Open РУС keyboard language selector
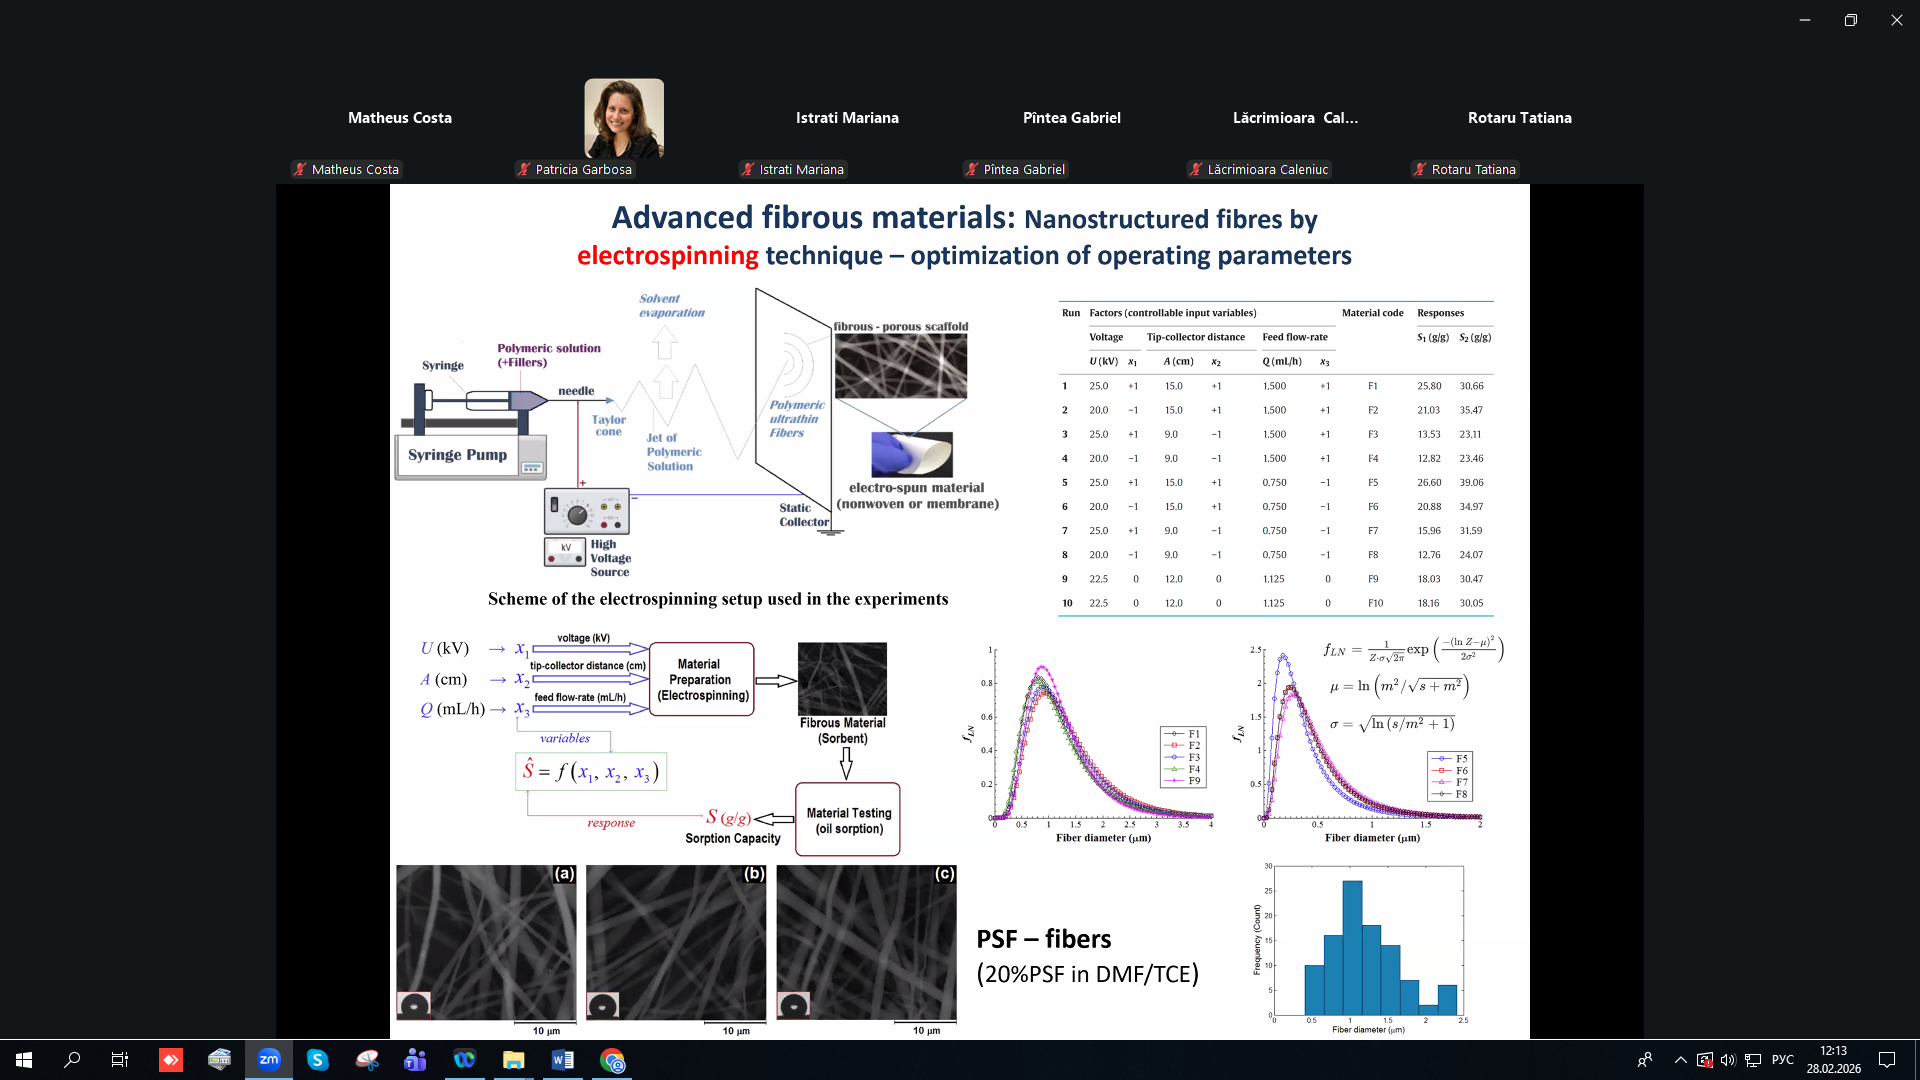 pyautogui.click(x=1782, y=1060)
